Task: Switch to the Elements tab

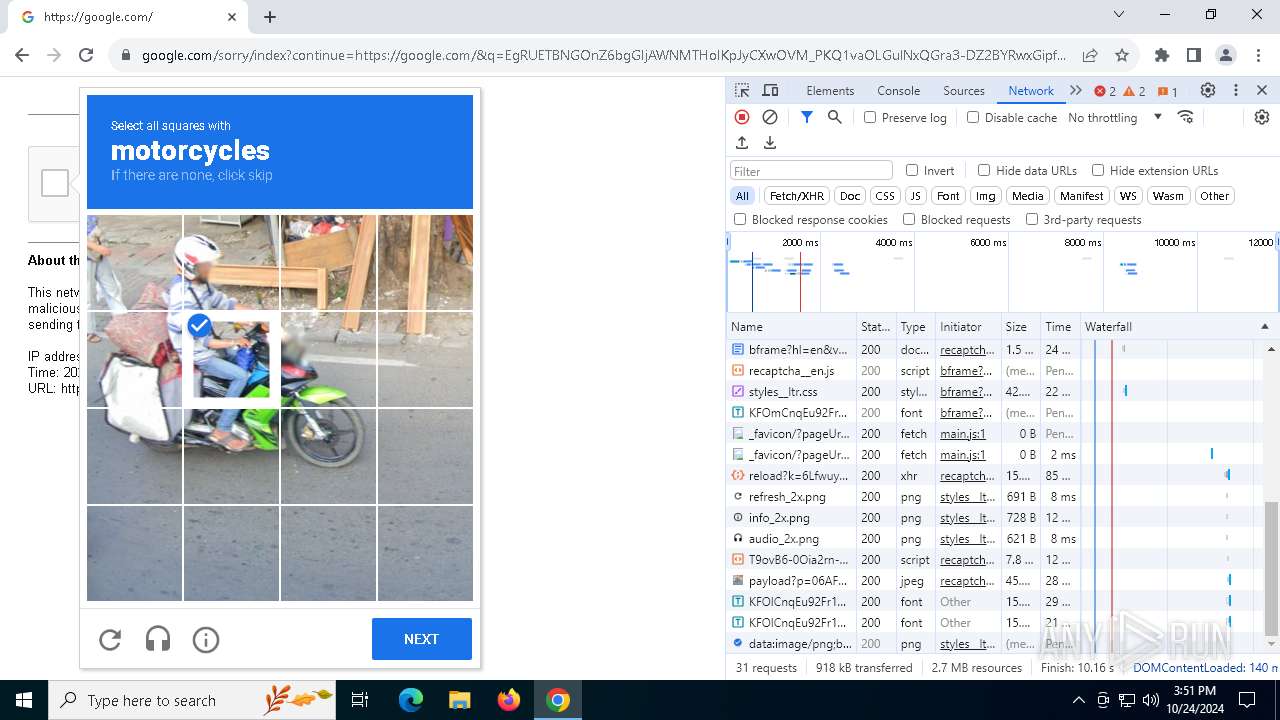Action: coord(830,90)
